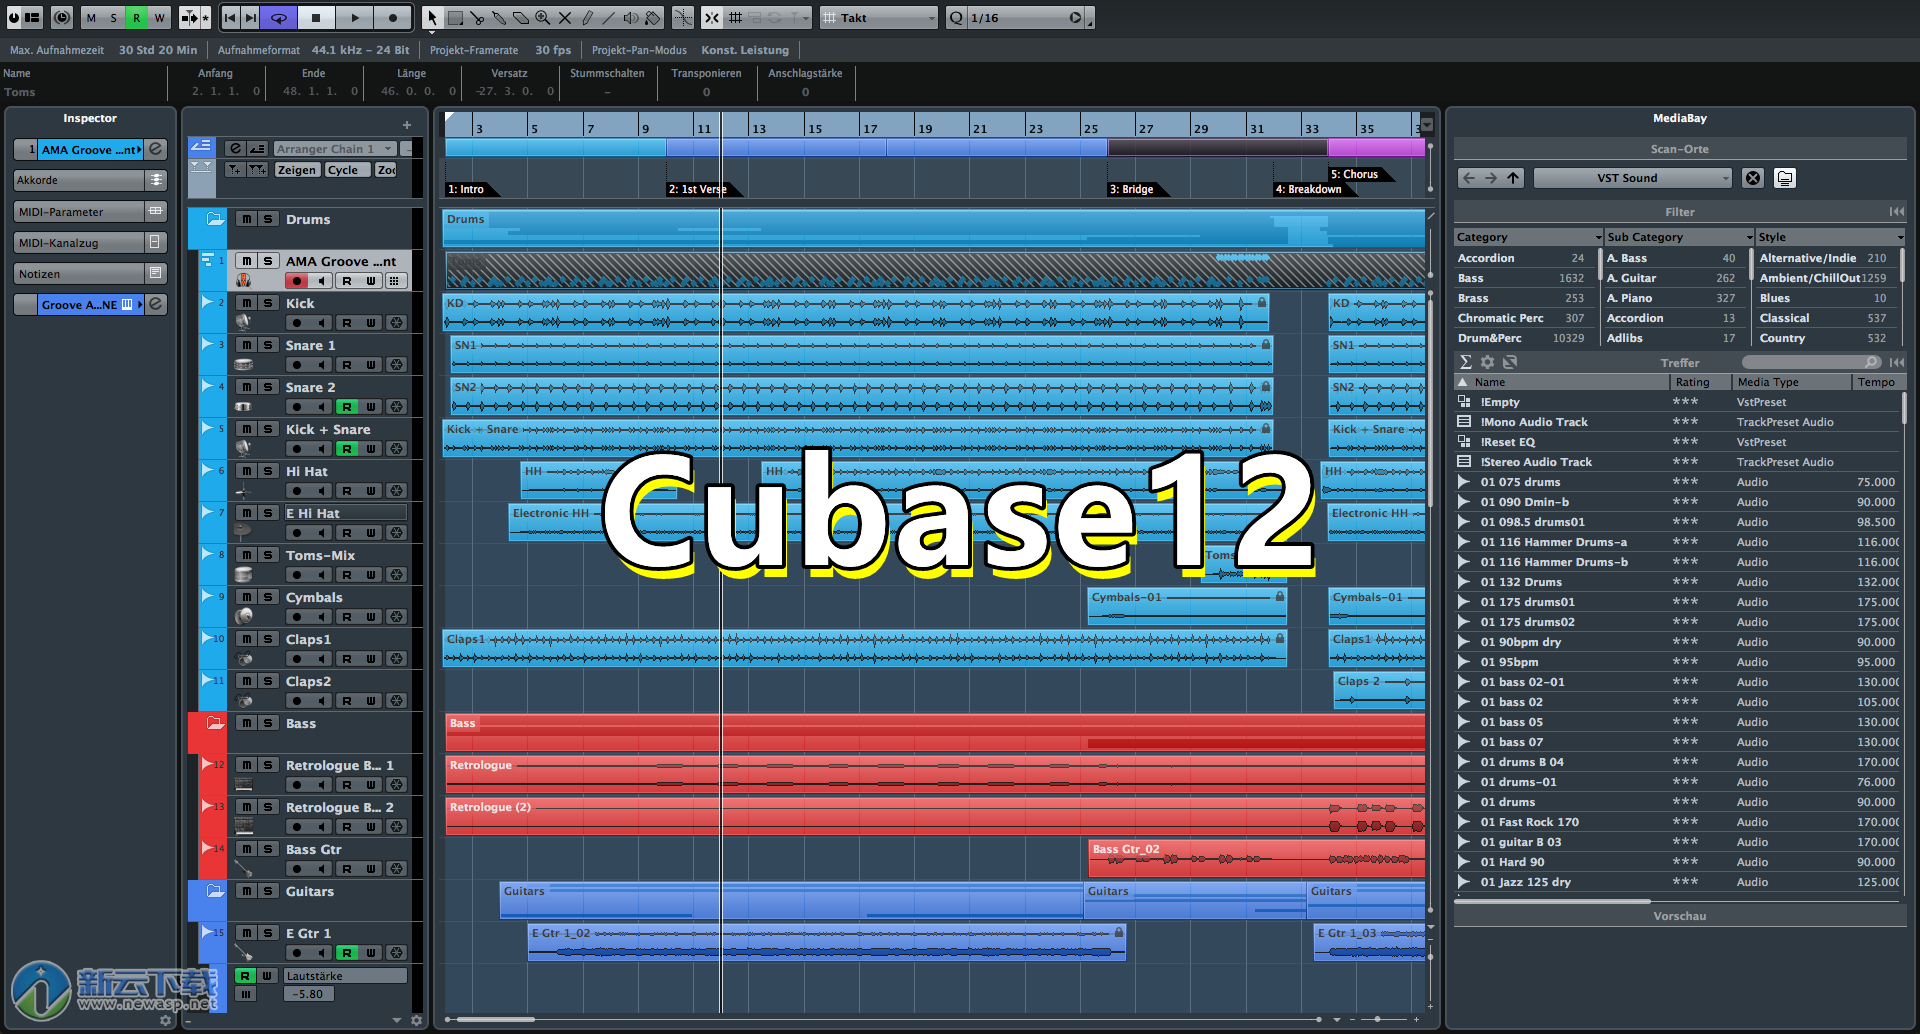Toggle the Cycle loop button
Viewport: 1920px width, 1034px height.
(x=279, y=18)
